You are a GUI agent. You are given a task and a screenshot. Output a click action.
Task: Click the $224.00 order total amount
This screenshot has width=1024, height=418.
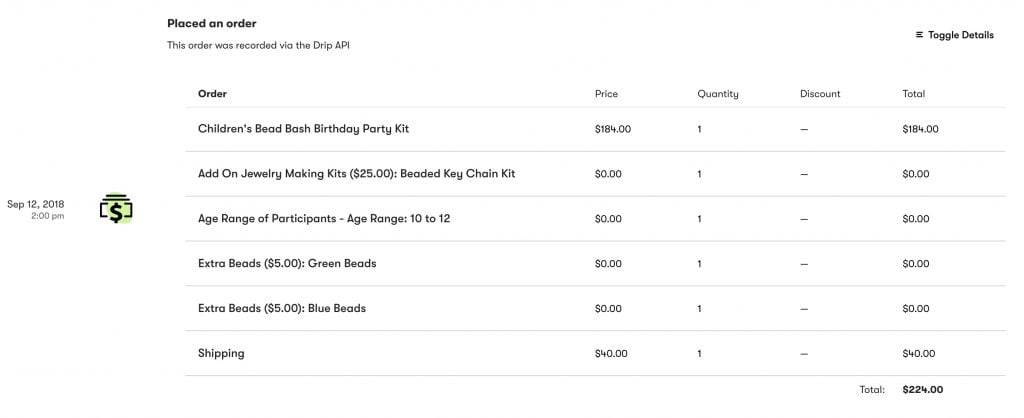pos(923,390)
